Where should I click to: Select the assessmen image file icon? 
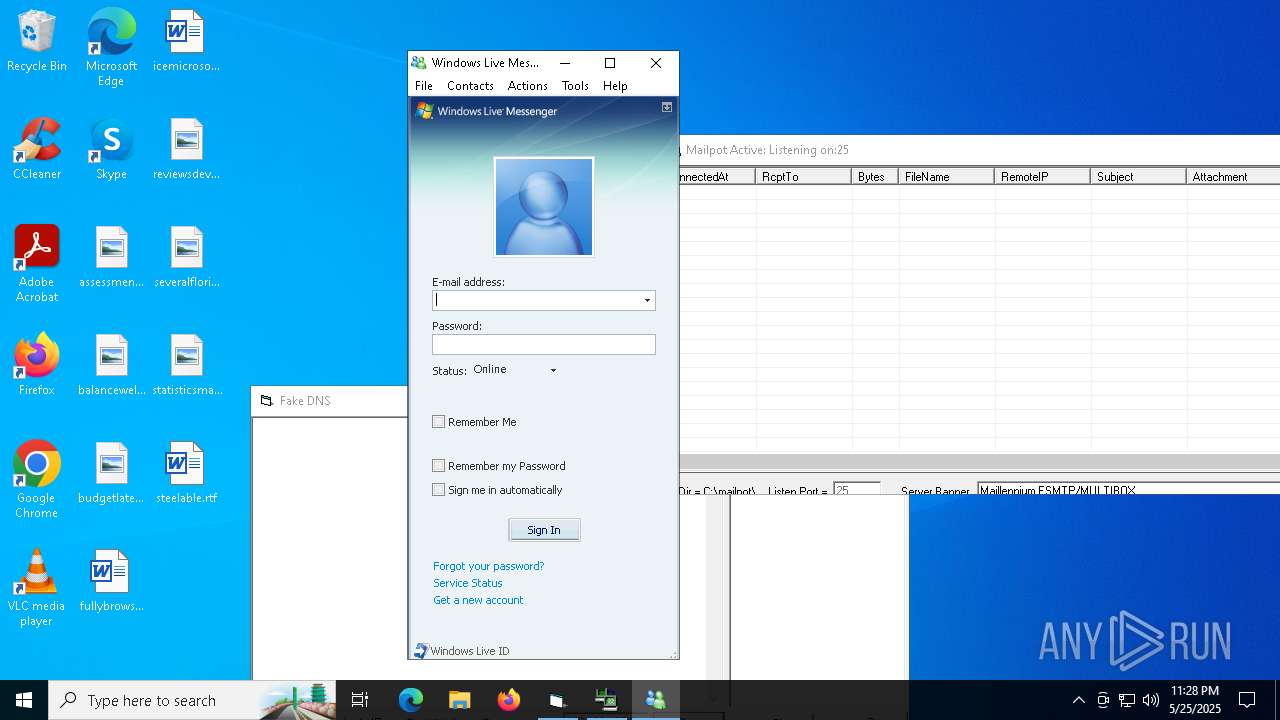click(x=111, y=258)
